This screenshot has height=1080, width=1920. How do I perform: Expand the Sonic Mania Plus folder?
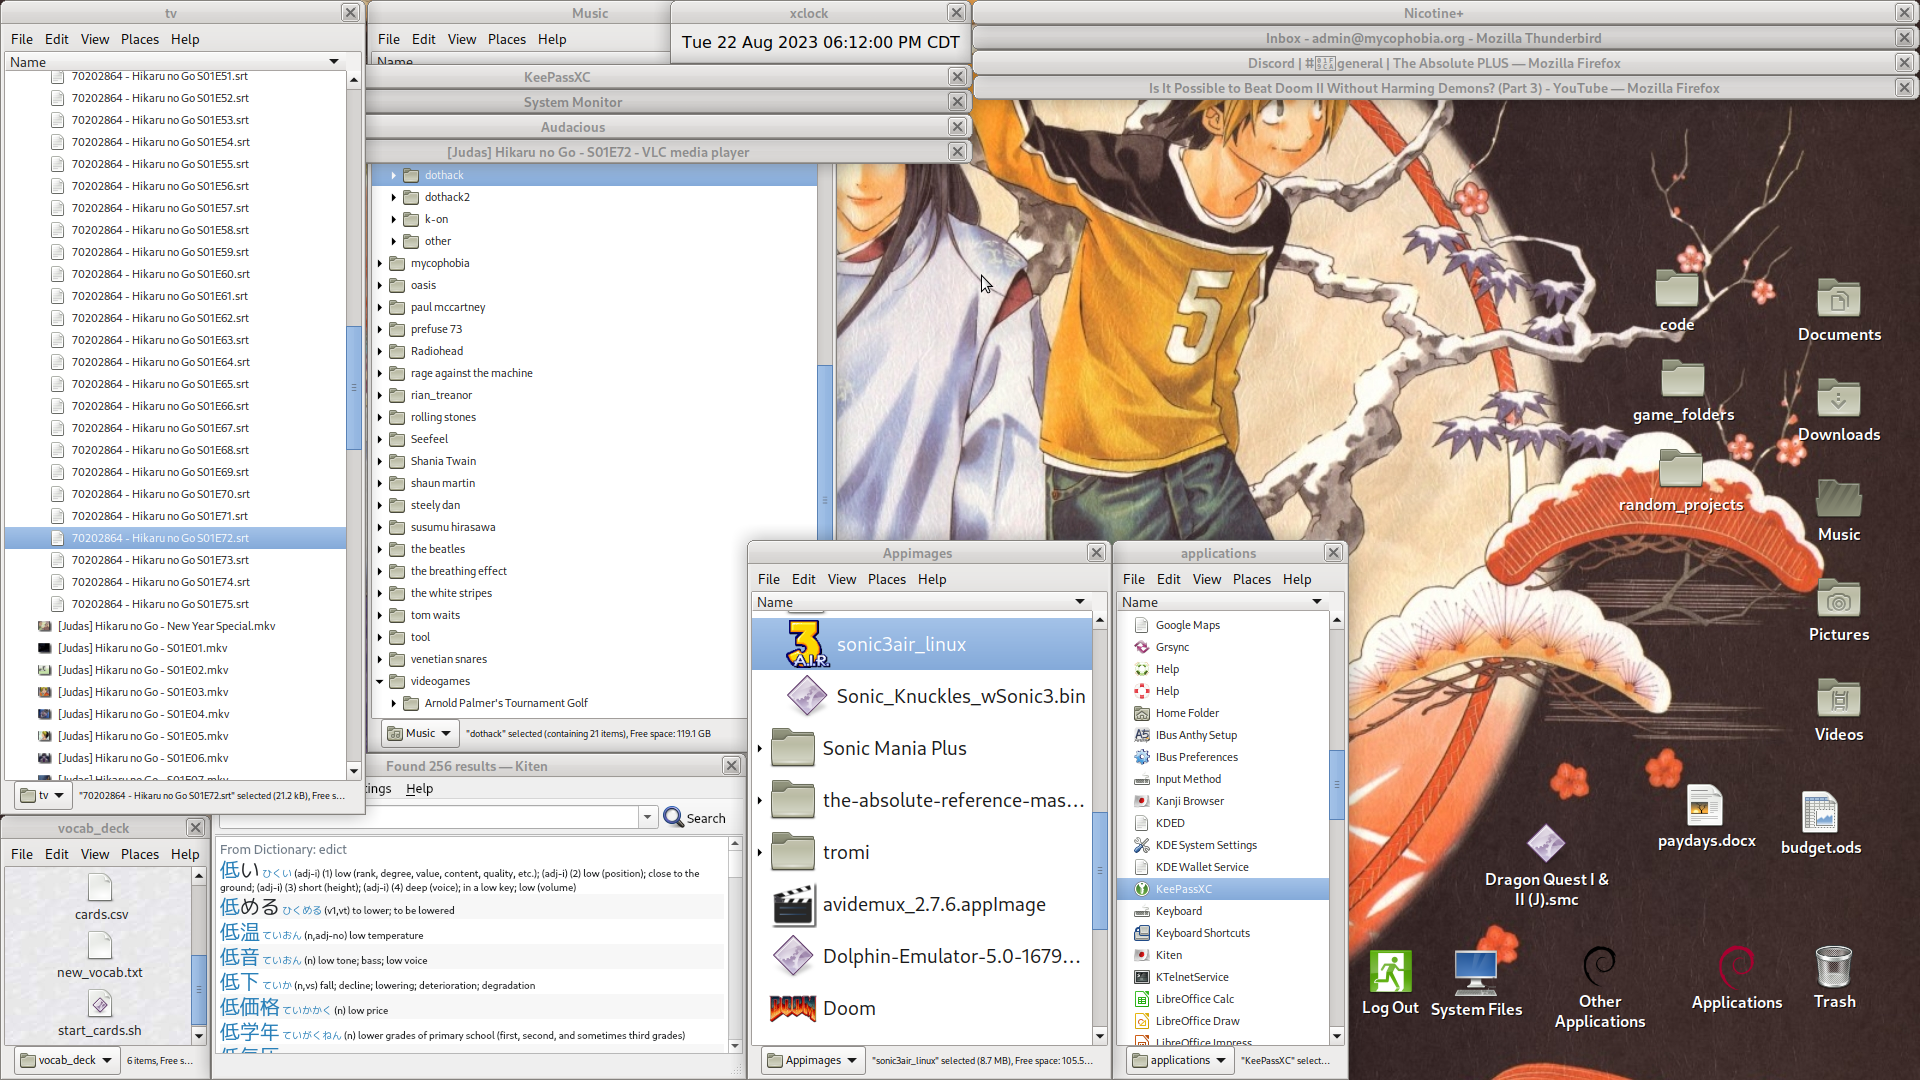760,749
